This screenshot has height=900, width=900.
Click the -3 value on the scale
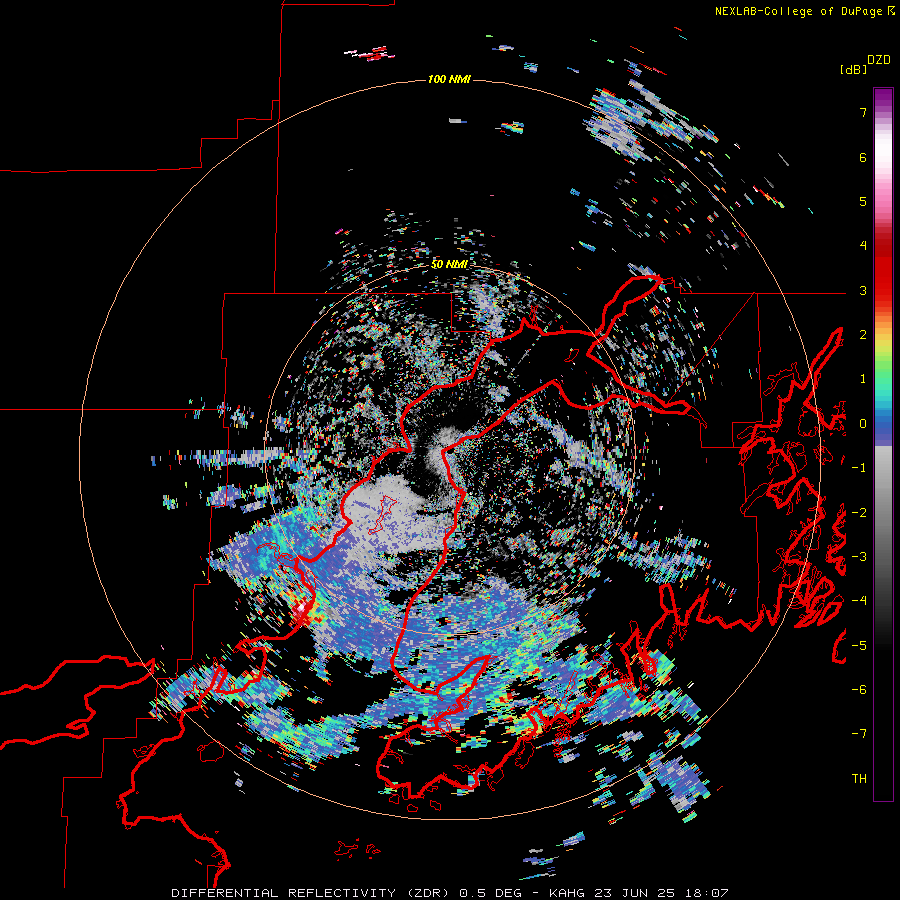(859, 557)
